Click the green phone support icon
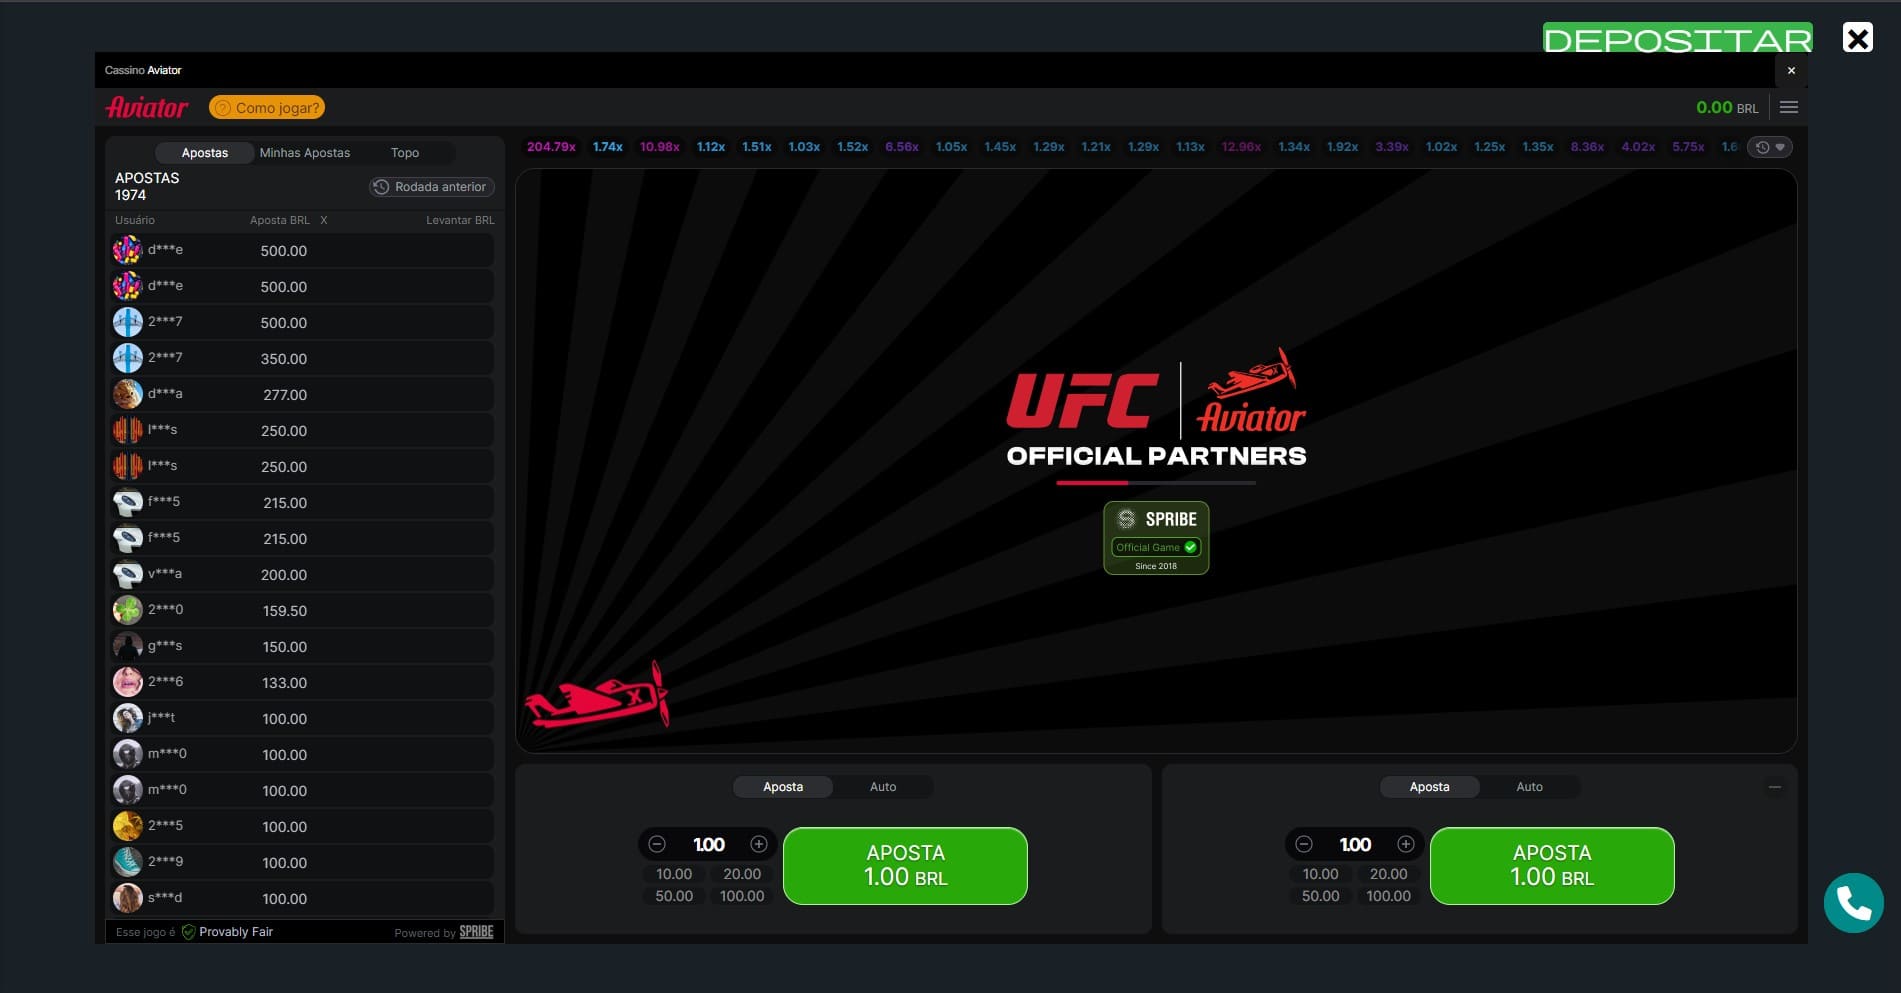 point(1853,903)
